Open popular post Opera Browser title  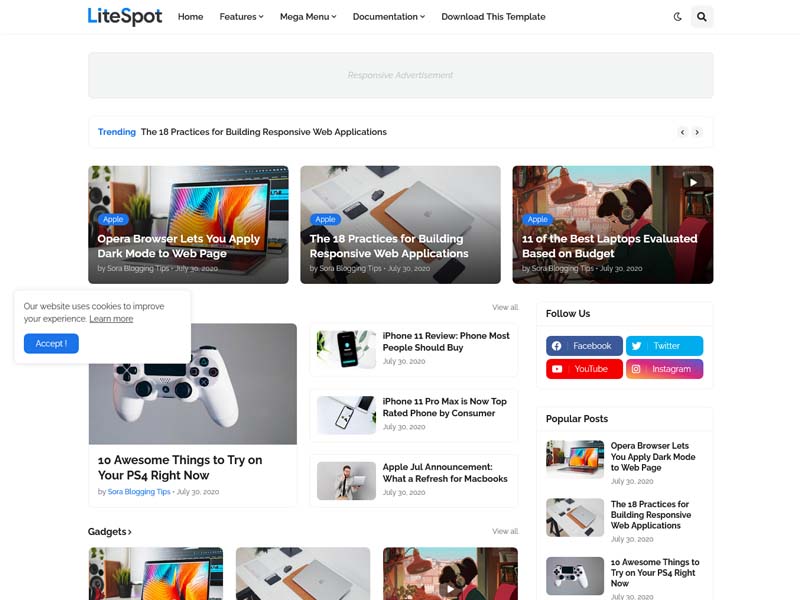tap(653, 457)
